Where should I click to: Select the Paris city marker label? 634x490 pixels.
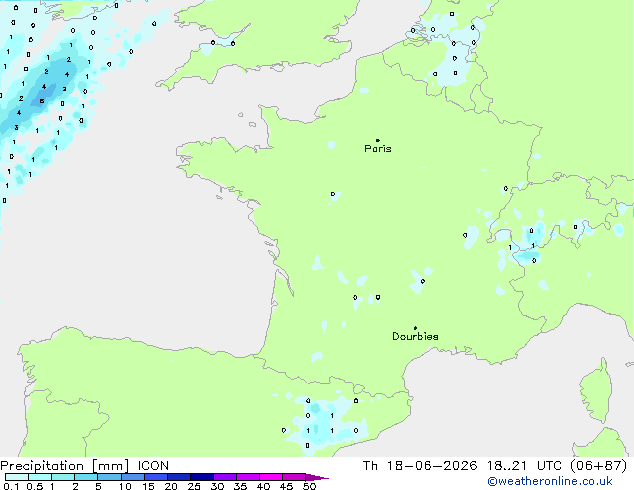point(378,149)
